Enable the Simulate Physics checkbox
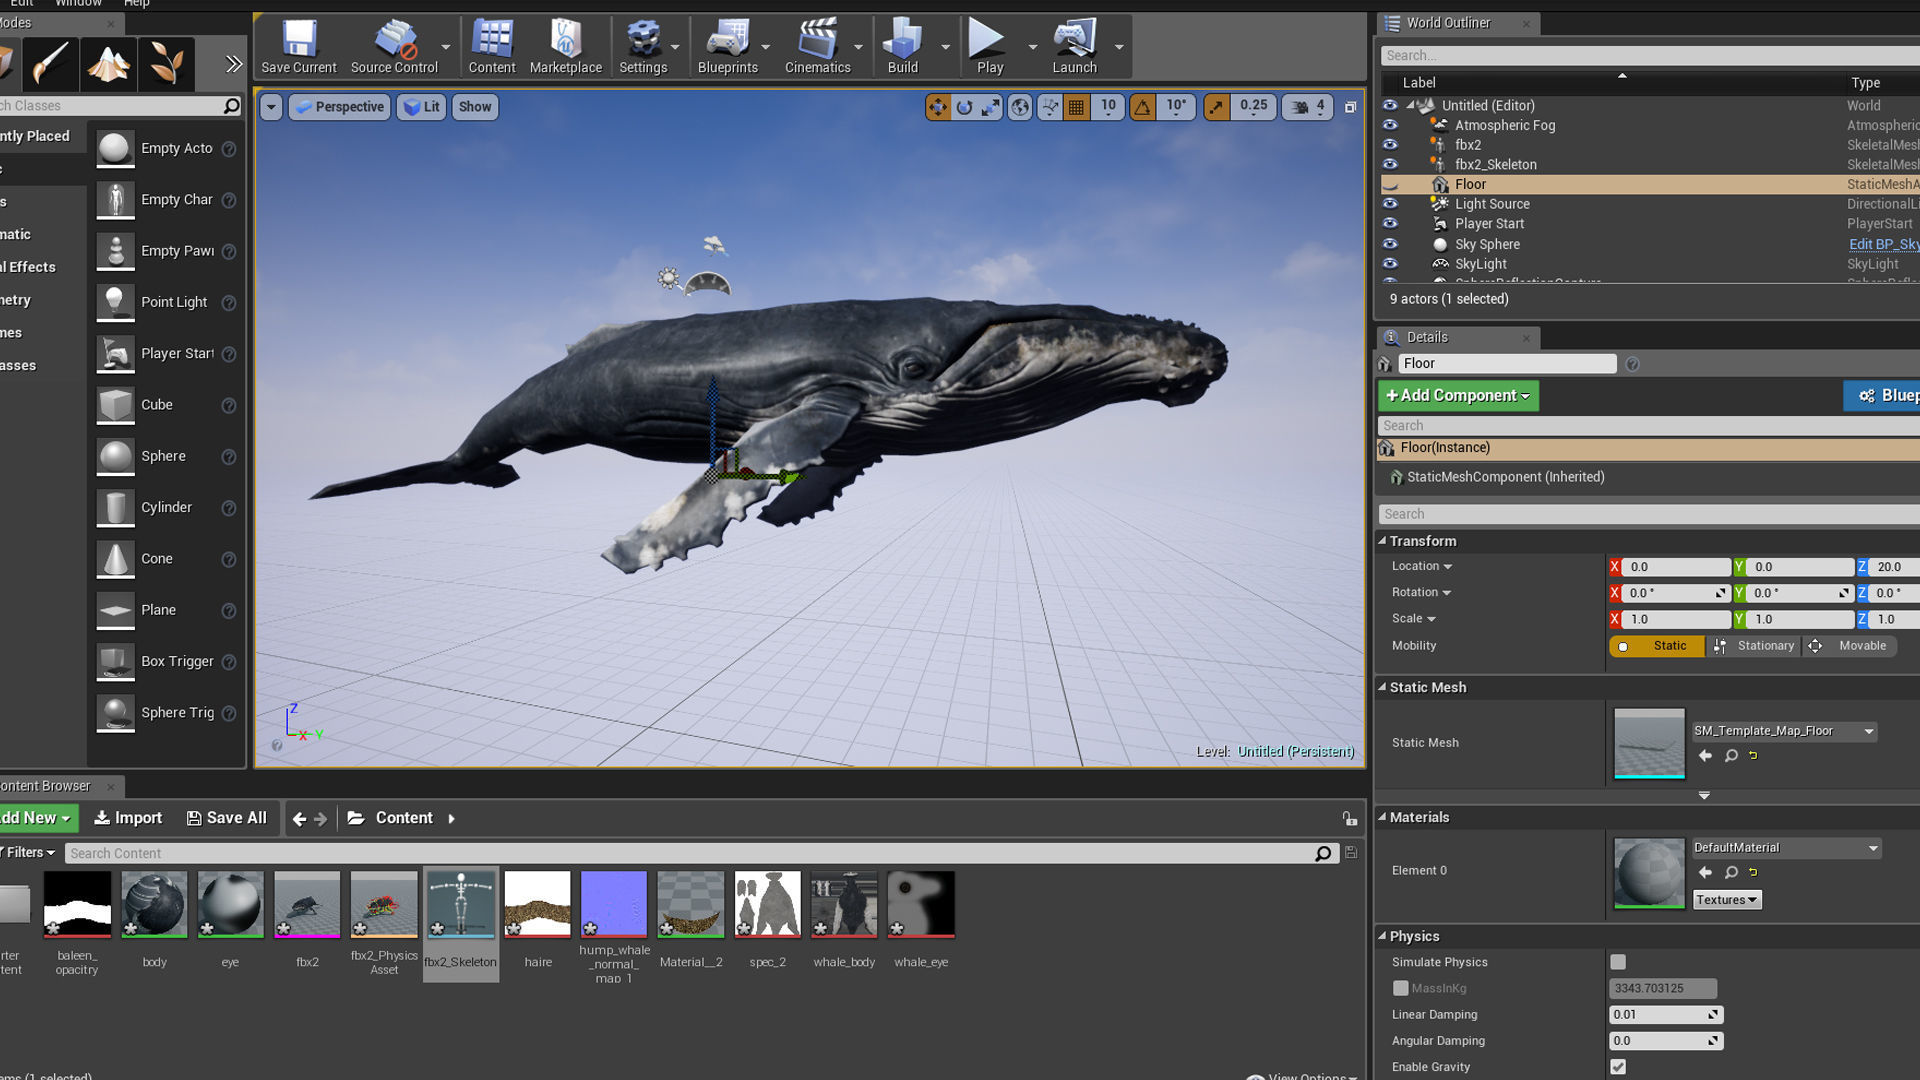1920x1080 pixels. pos(1618,962)
